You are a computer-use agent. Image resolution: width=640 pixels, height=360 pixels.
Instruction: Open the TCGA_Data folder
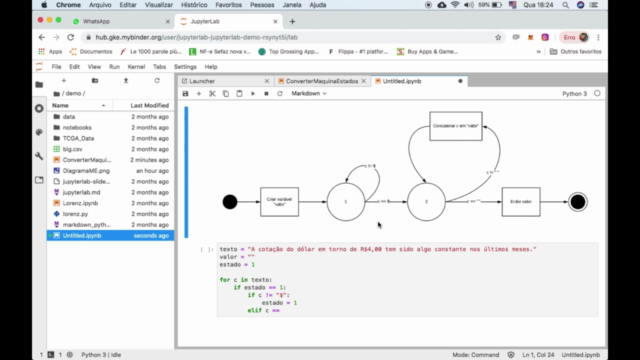[x=110, y=138]
